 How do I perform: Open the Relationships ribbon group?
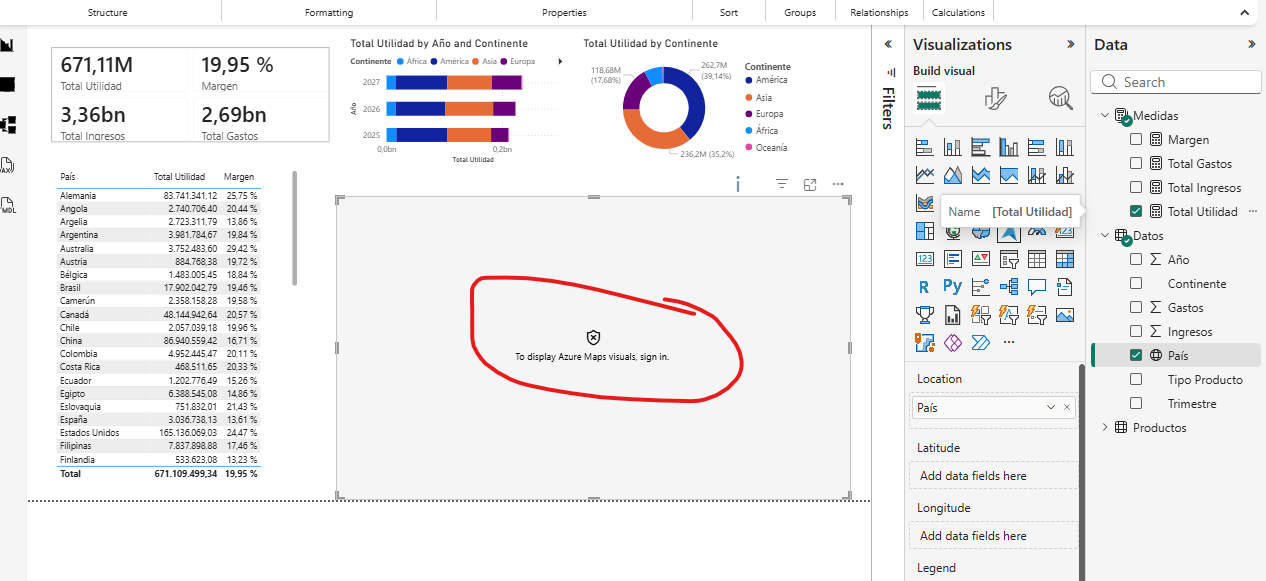point(879,13)
